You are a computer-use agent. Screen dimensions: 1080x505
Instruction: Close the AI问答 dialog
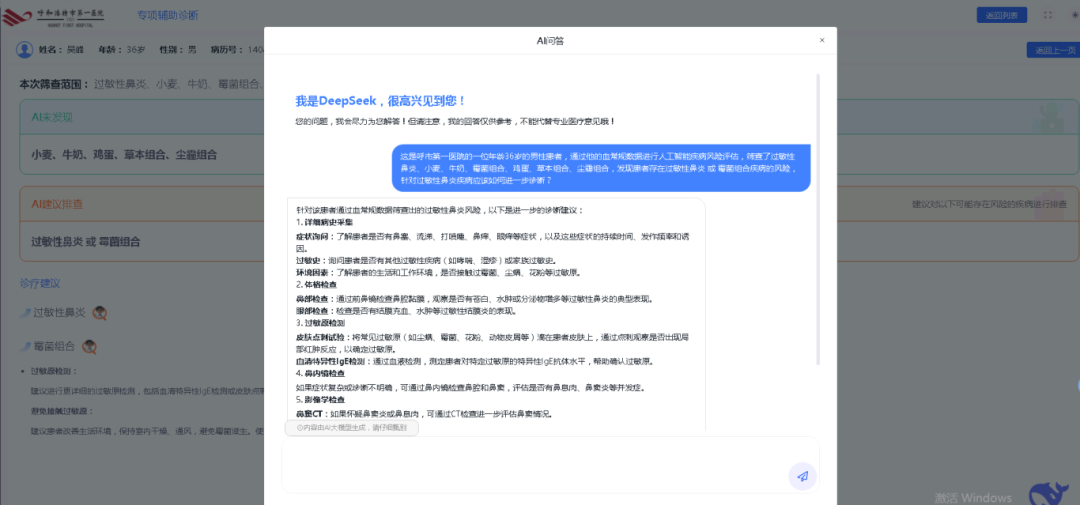822,40
